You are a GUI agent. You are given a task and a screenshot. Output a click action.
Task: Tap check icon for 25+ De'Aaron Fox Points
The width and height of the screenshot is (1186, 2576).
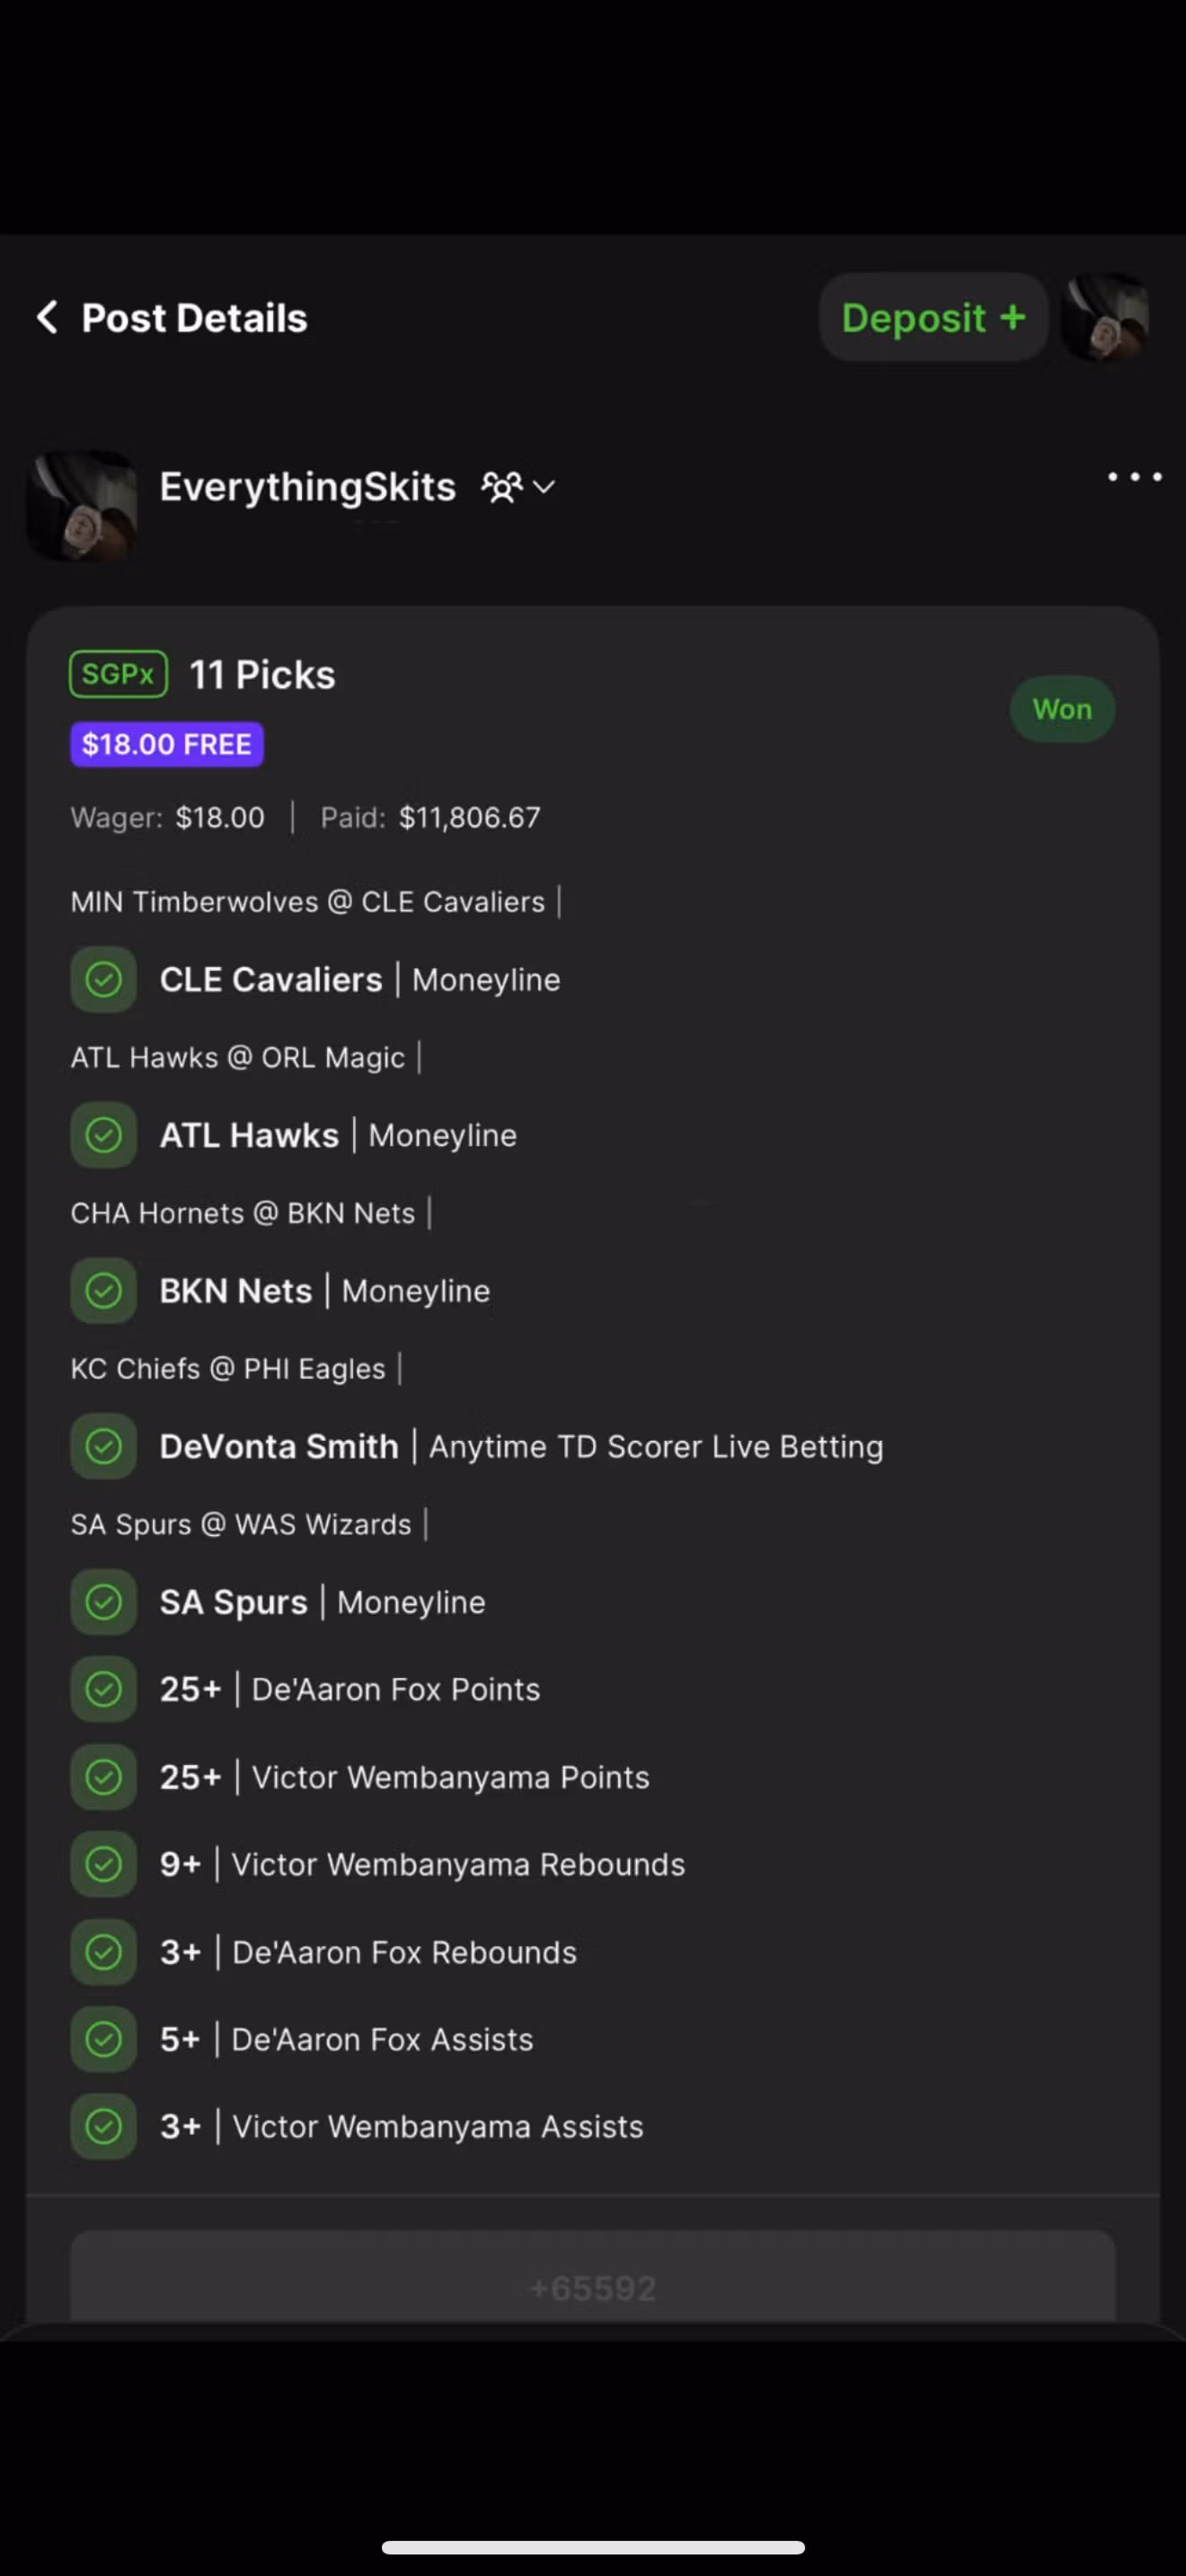tap(104, 1689)
